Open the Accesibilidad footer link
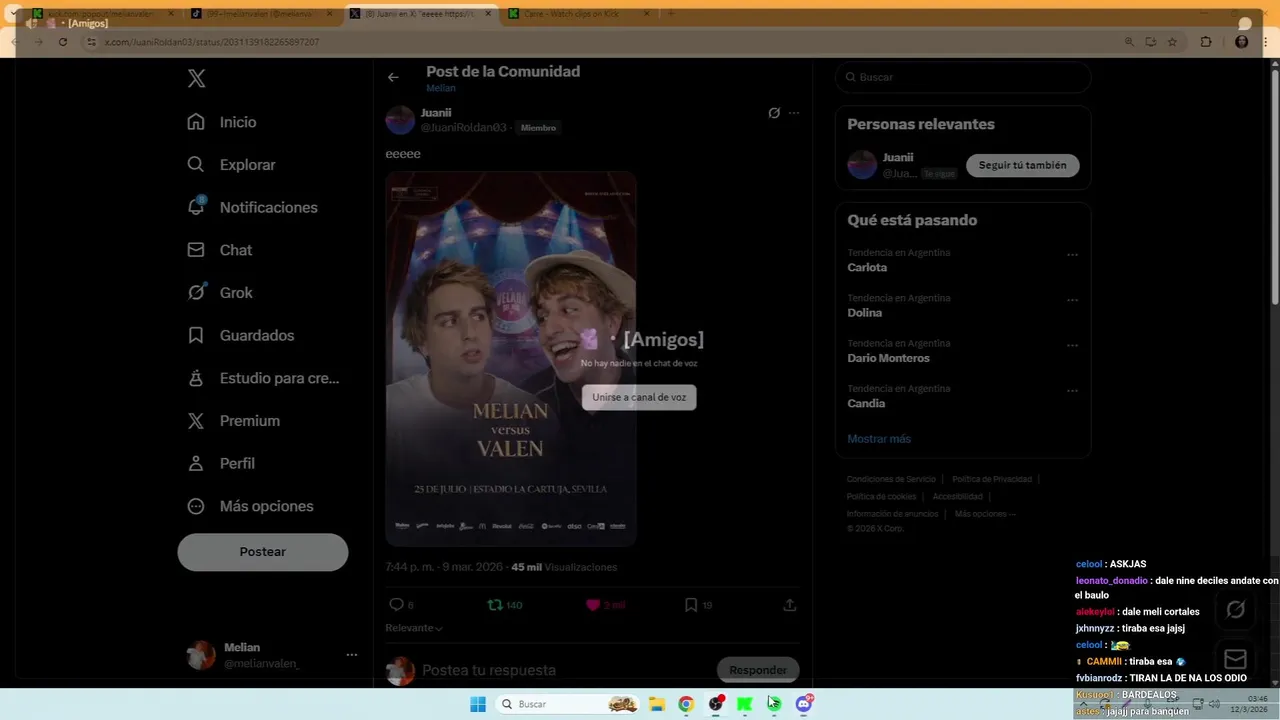This screenshot has height=720, width=1280. pyautogui.click(x=958, y=496)
